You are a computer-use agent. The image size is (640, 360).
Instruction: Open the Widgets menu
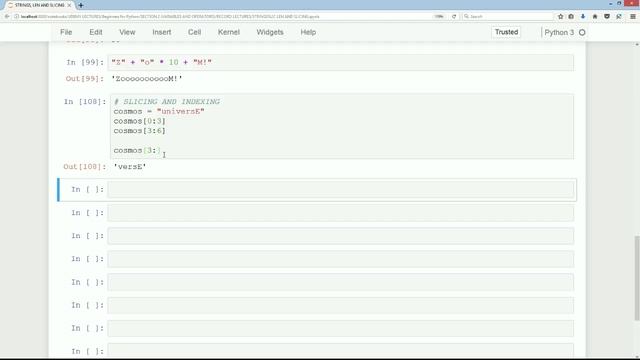pyautogui.click(x=270, y=32)
